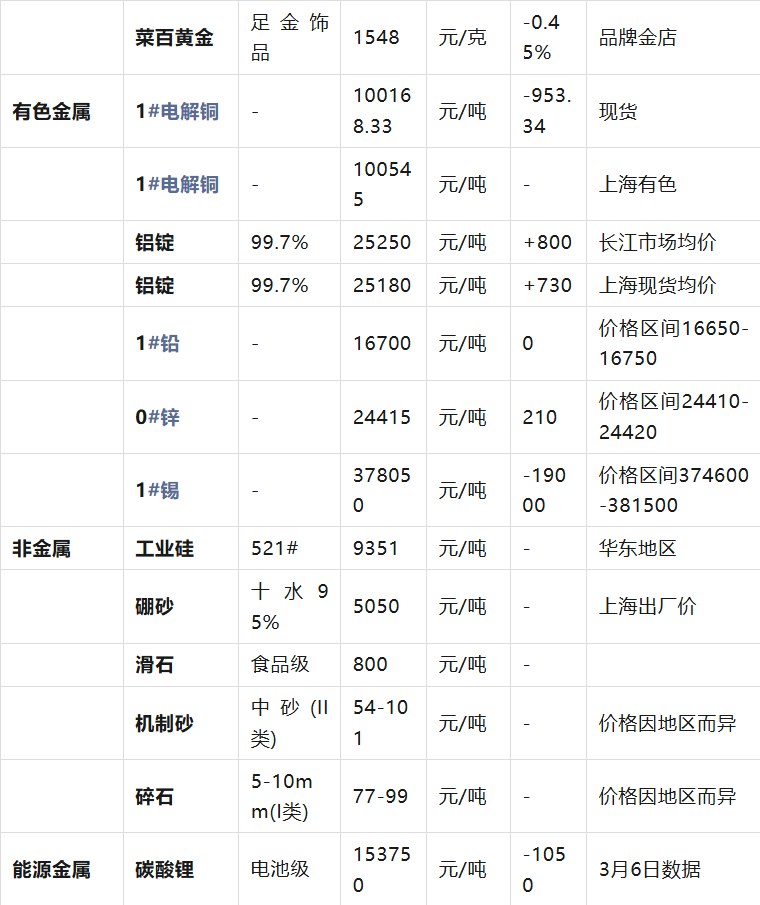Image resolution: width=760 pixels, height=905 pixels.
Task: Select the 有色金属 category label
Action: [x=51, y=111]
